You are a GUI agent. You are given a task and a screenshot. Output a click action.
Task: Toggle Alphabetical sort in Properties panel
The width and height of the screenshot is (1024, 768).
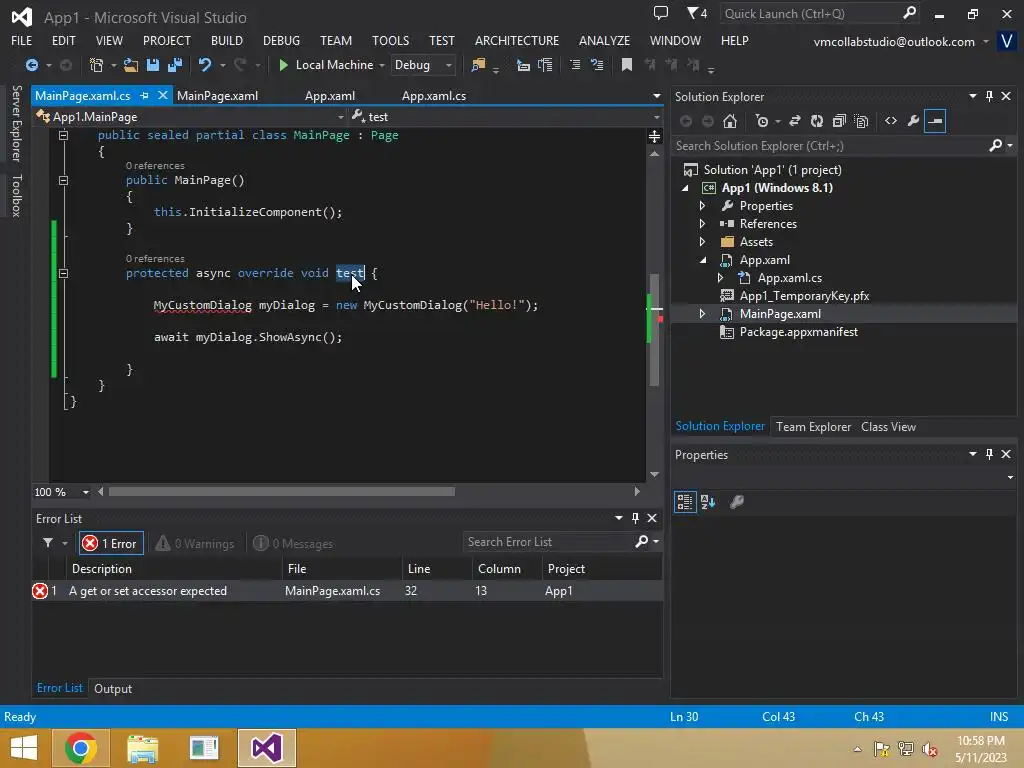[708, 502]
